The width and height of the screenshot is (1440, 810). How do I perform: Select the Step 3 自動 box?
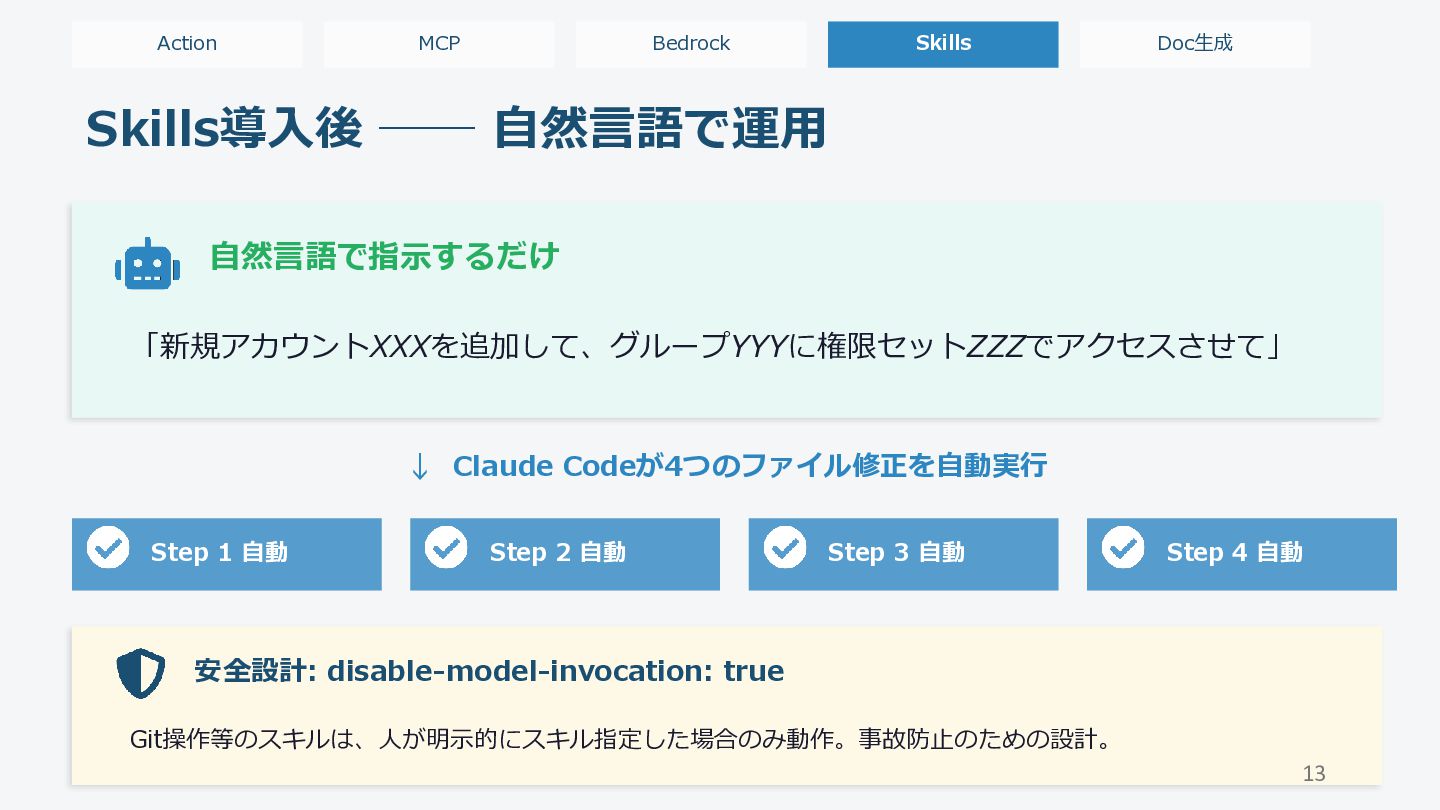[903, 554]
